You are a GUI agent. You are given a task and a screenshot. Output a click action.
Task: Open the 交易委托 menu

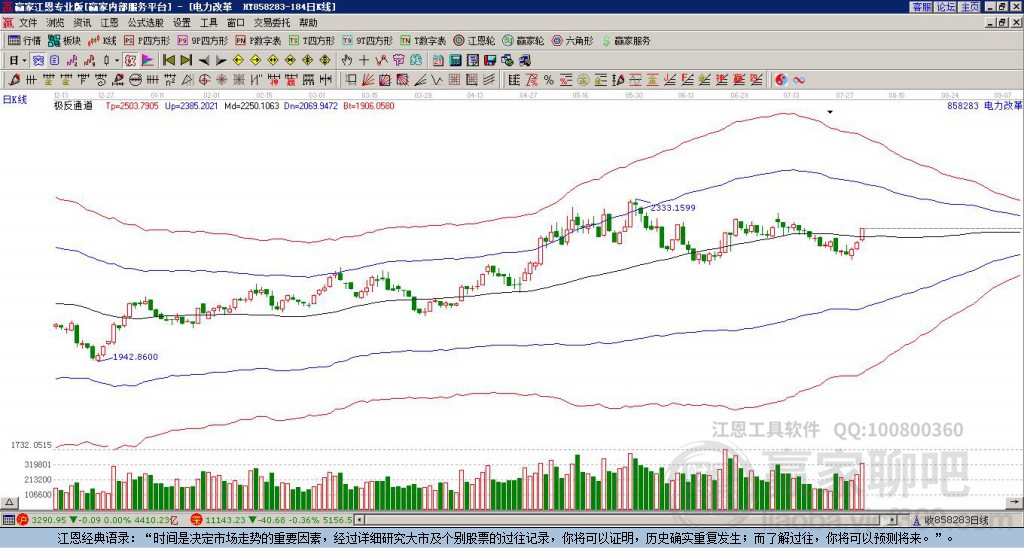272,23
